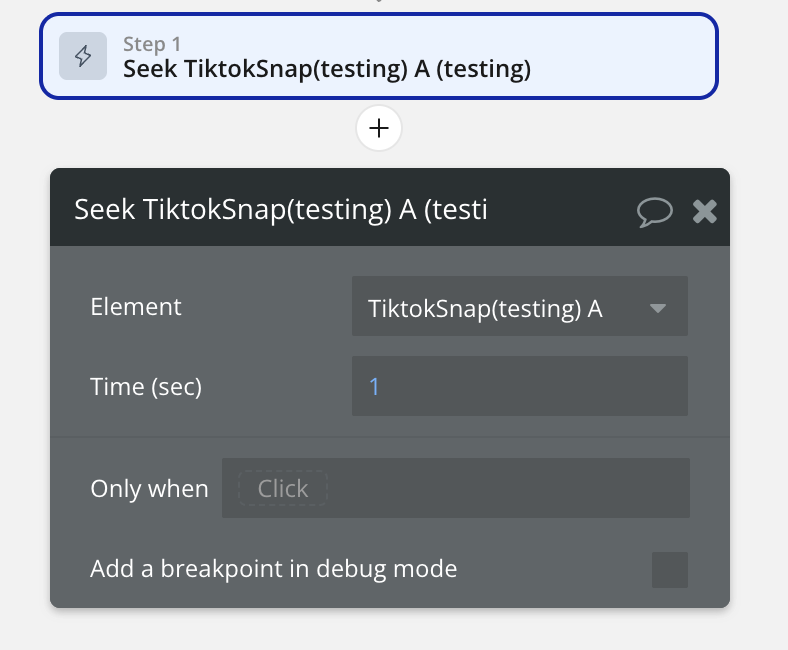Click the lightning bolt icon on Step 1
Viewport: 788px width, 650px height.
(83, 56)
